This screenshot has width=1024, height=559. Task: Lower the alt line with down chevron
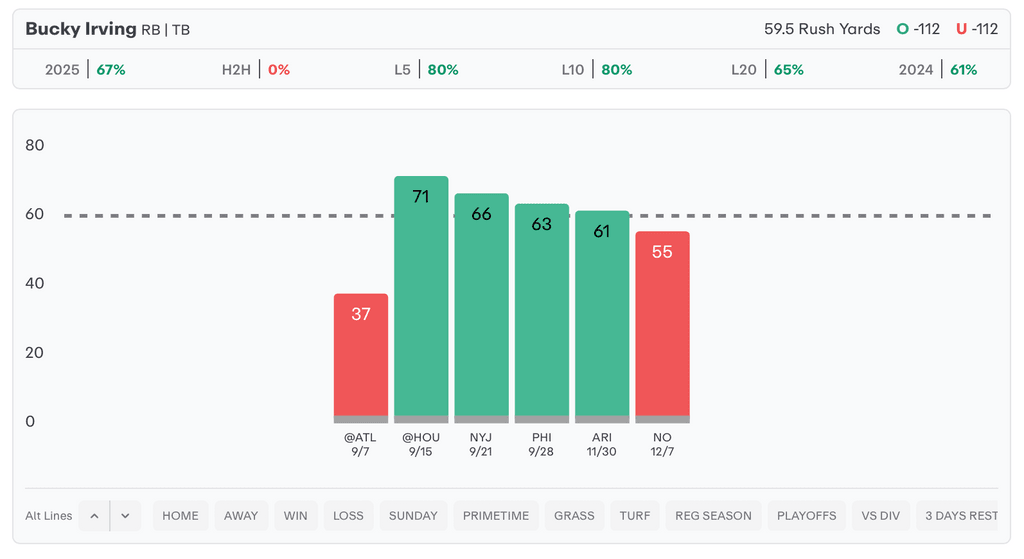click(125, 516)
